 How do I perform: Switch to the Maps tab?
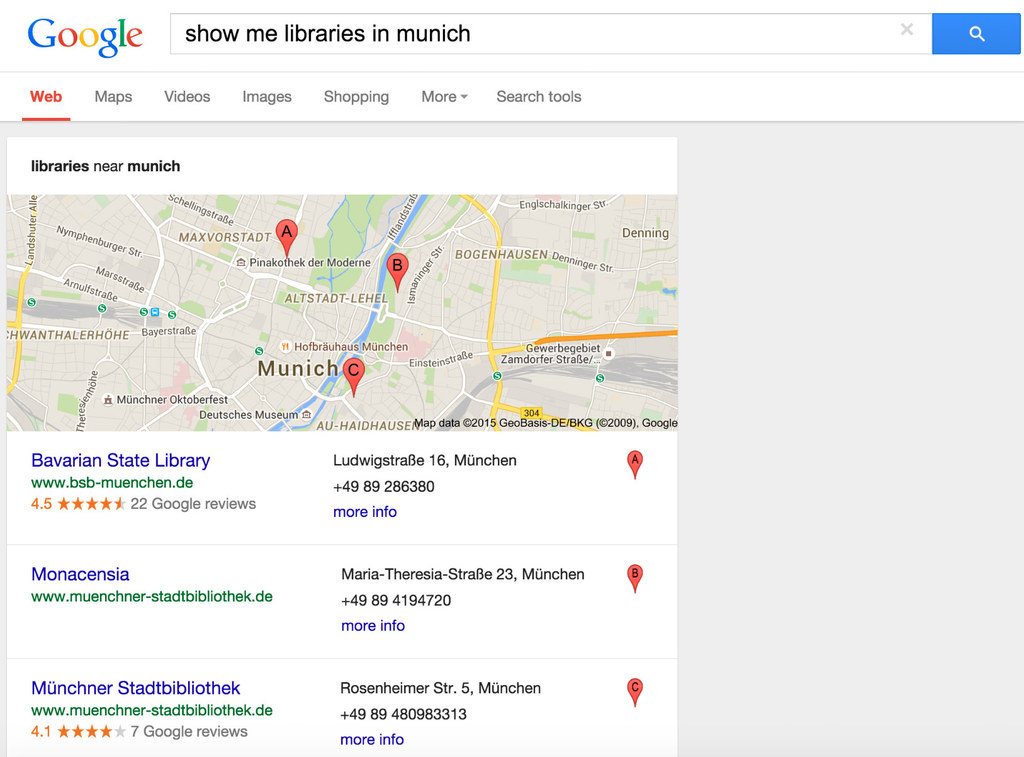point(113,97)
